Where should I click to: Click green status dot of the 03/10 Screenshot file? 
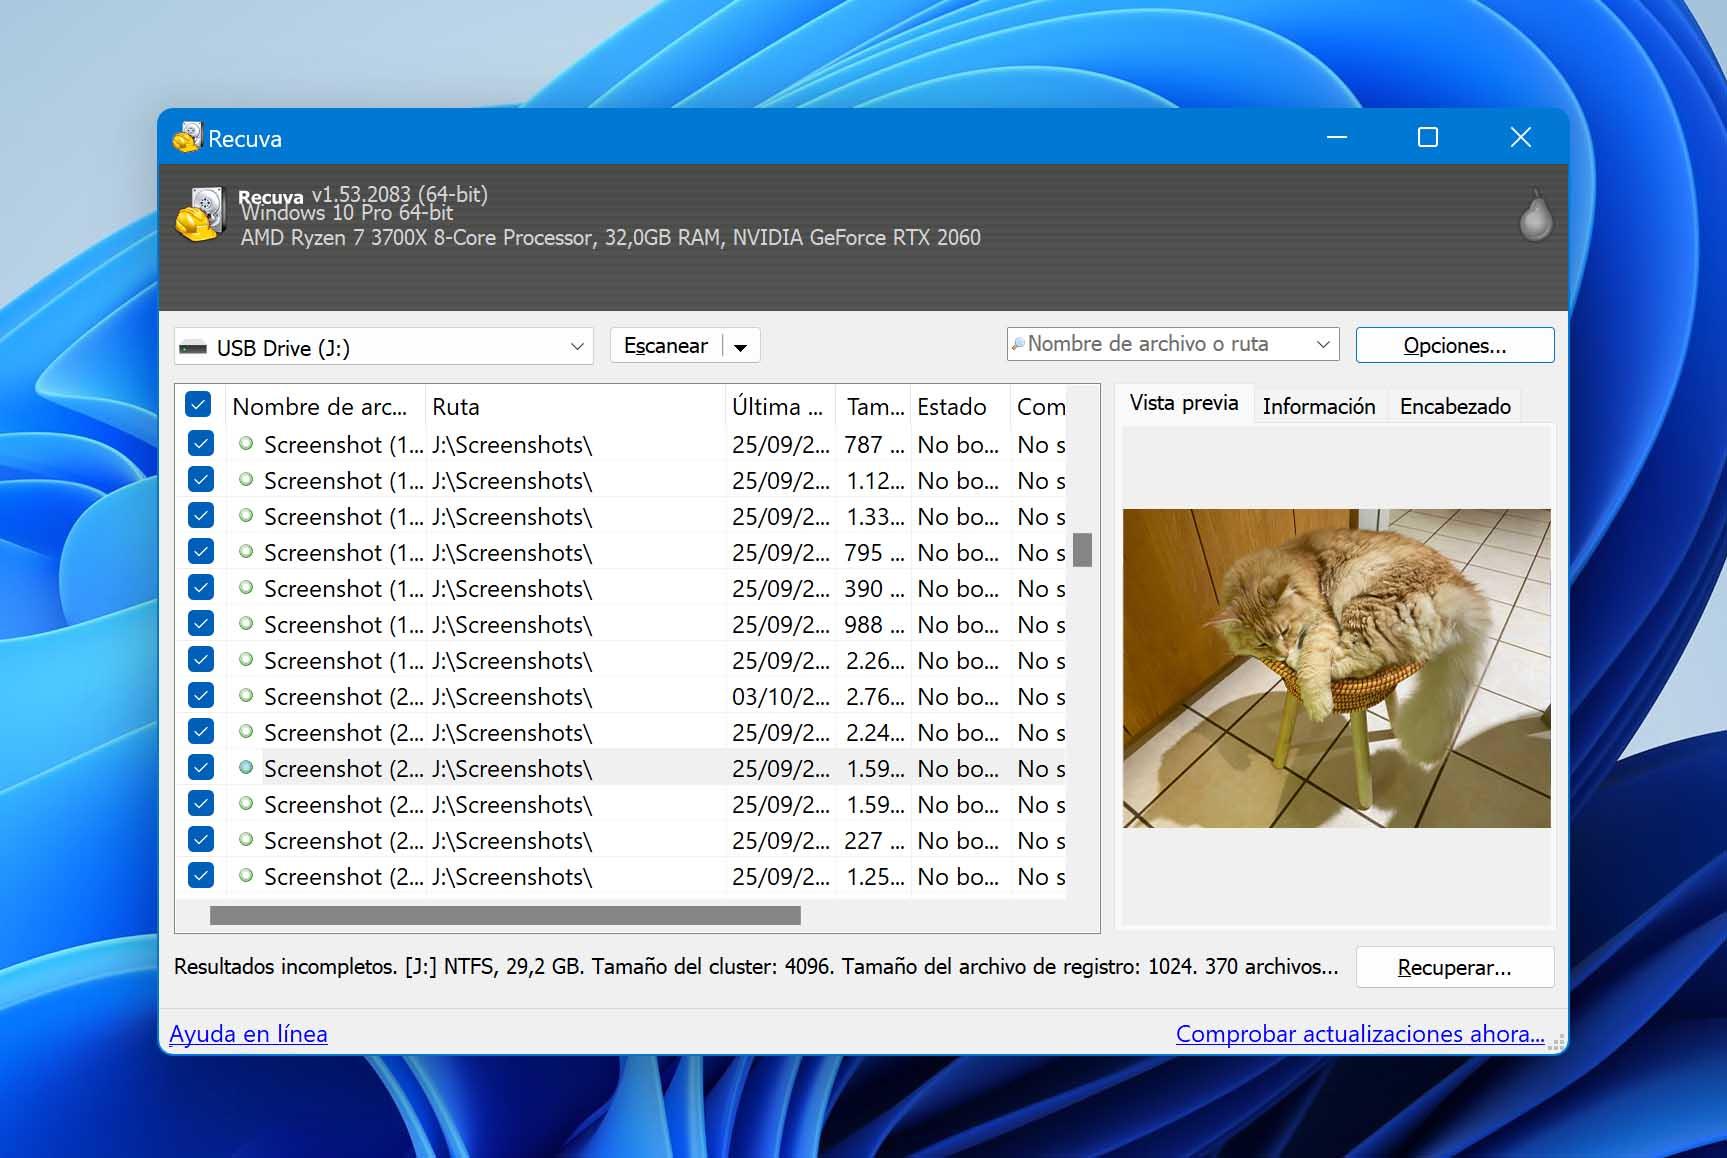[246, 695]
